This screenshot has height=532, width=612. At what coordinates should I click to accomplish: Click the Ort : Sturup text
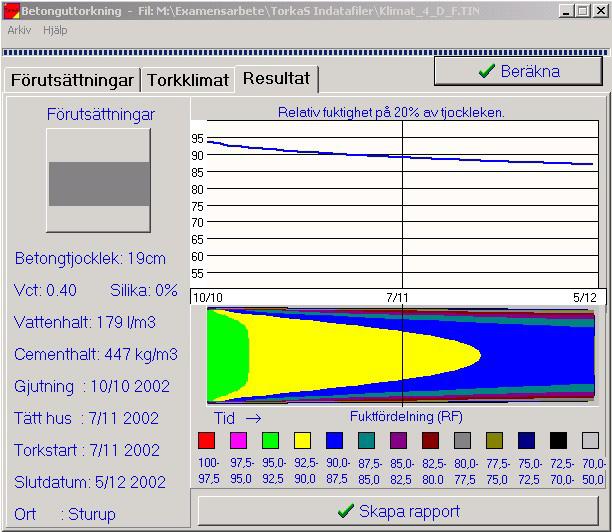point(65,514)
